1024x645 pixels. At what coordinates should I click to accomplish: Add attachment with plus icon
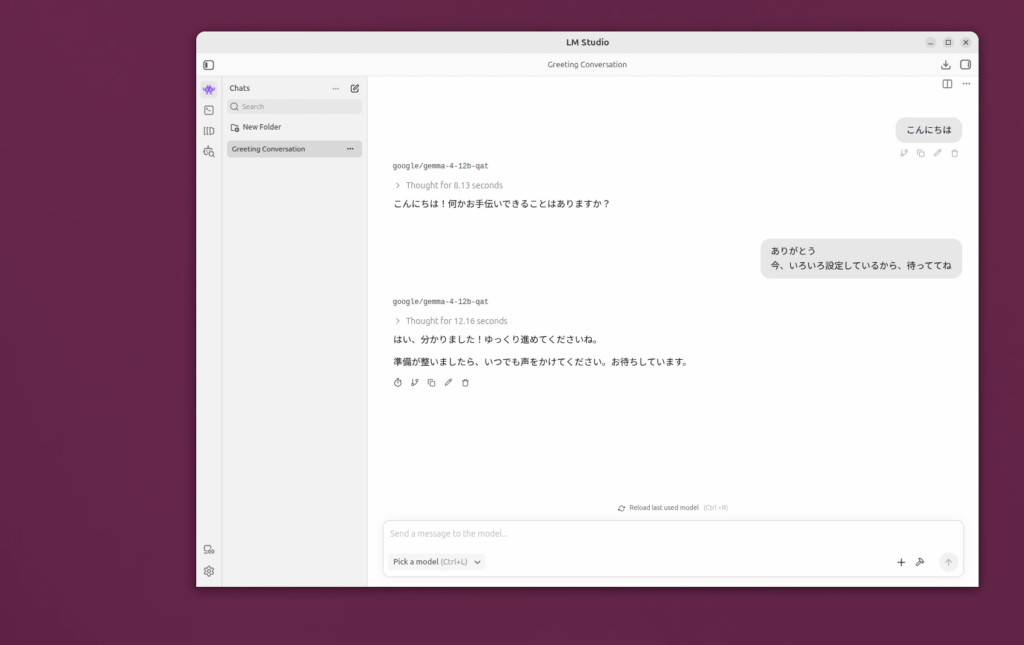click(901, 562)
